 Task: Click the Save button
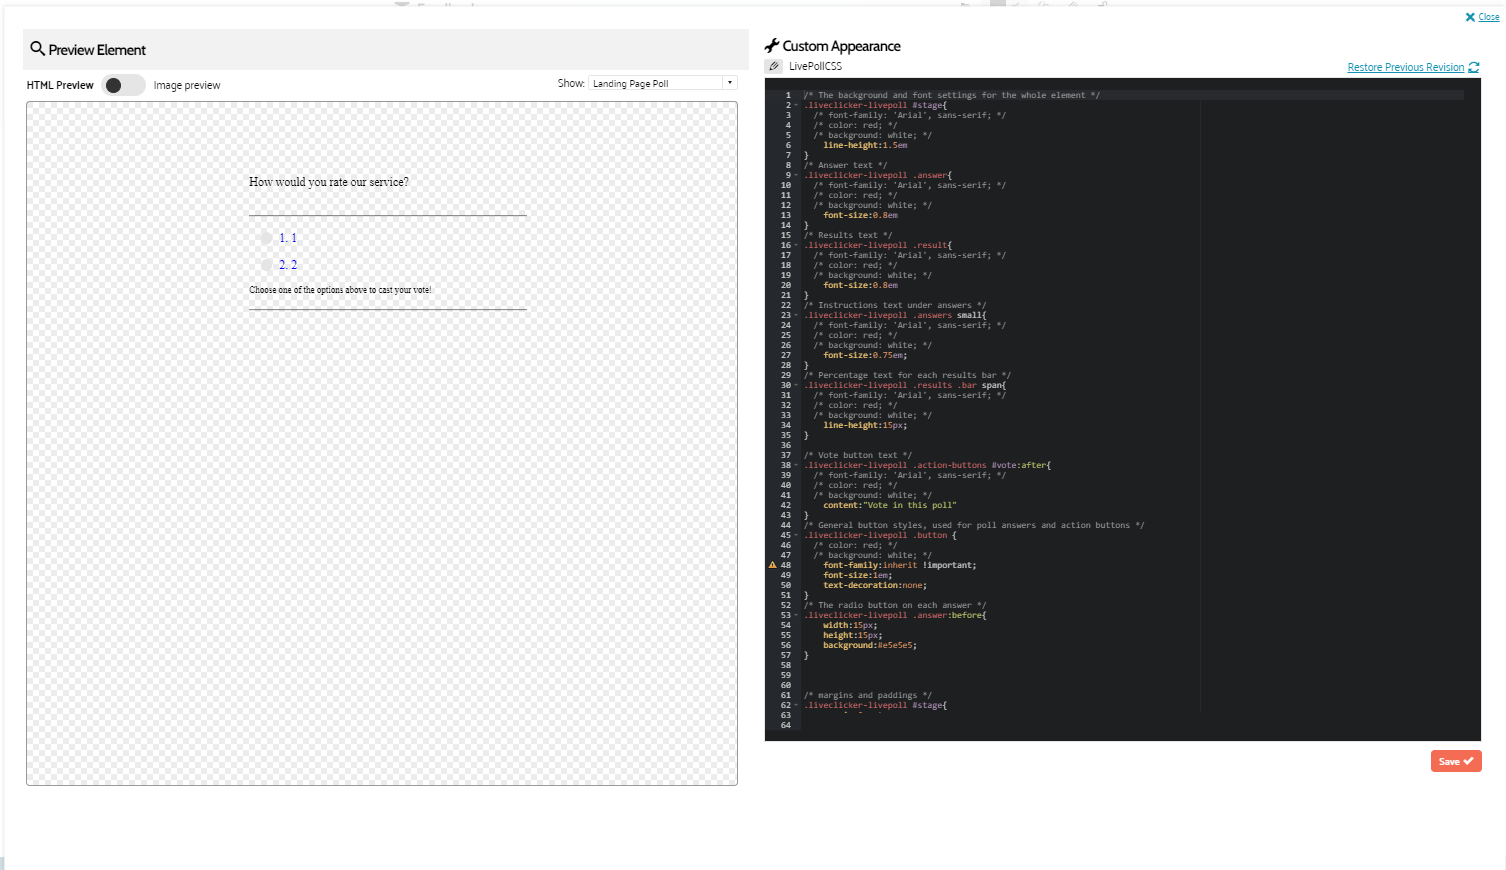coord(1455,761)
